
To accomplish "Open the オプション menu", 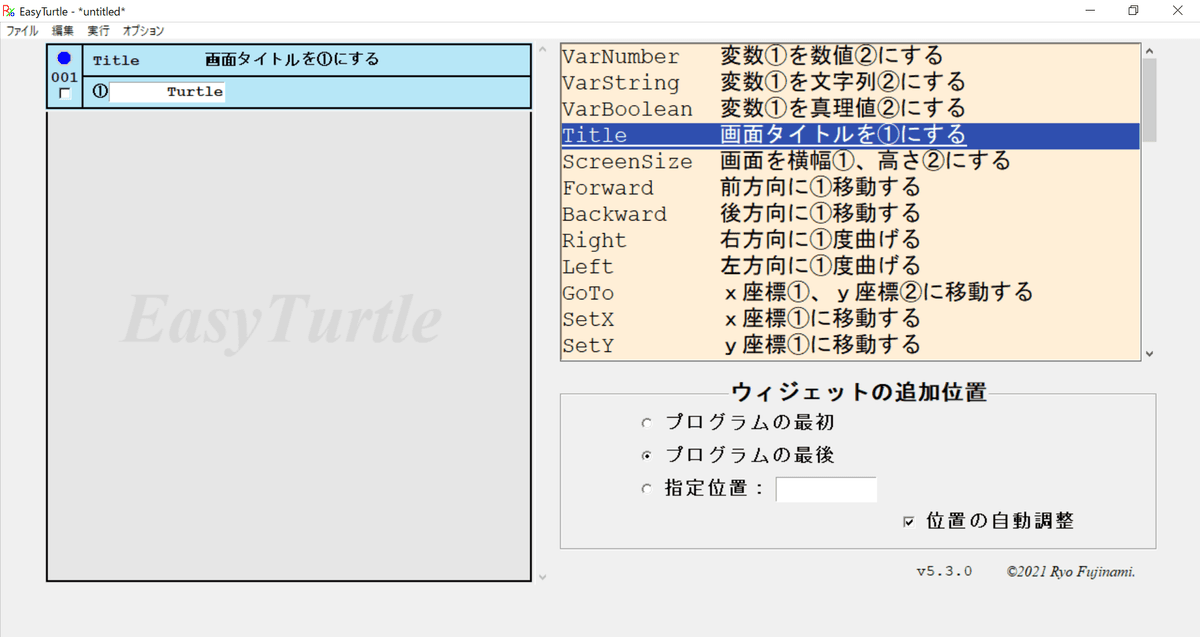I will coord(144,31).
